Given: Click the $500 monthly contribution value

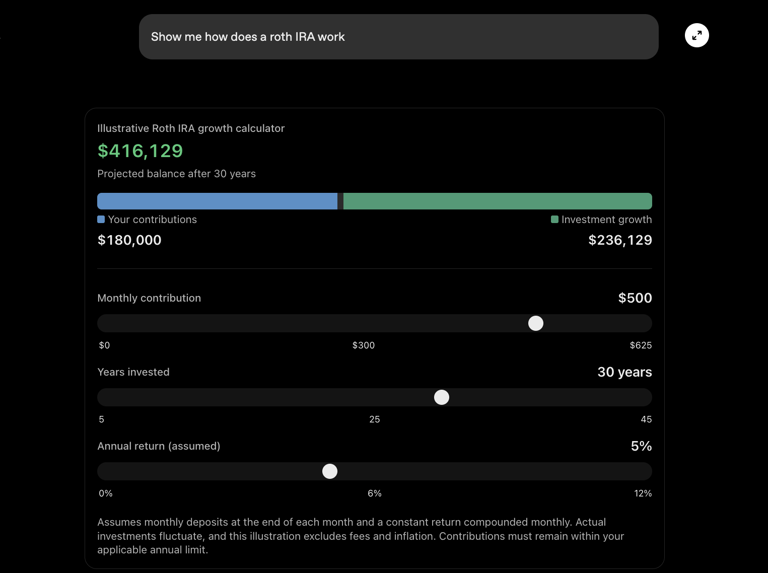Looking at the screenshot, I should coord(635,298).
